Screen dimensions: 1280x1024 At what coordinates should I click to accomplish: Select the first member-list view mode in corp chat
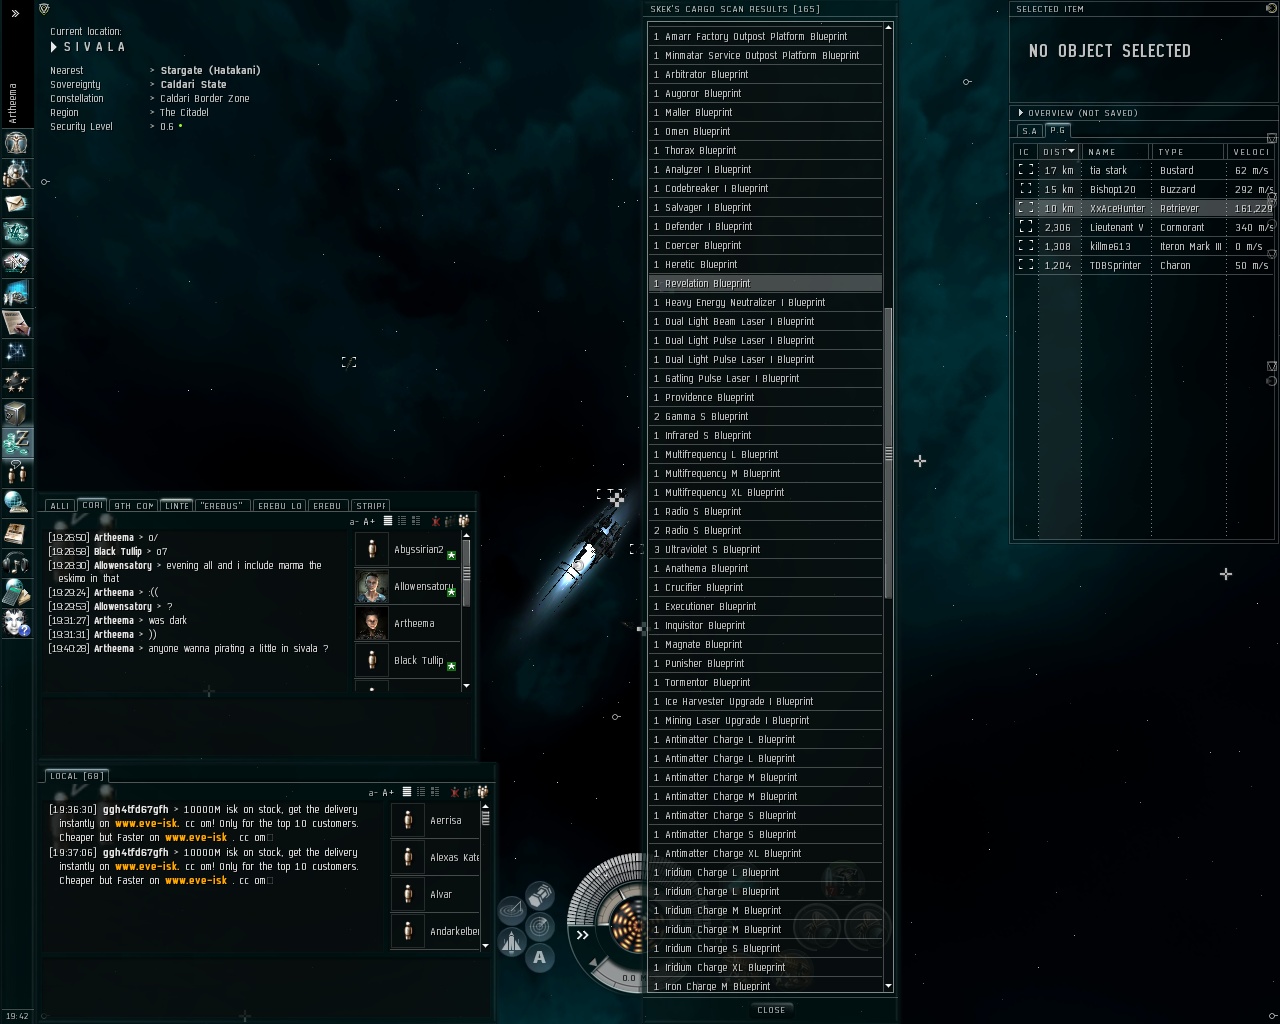(x=388, y=521)
